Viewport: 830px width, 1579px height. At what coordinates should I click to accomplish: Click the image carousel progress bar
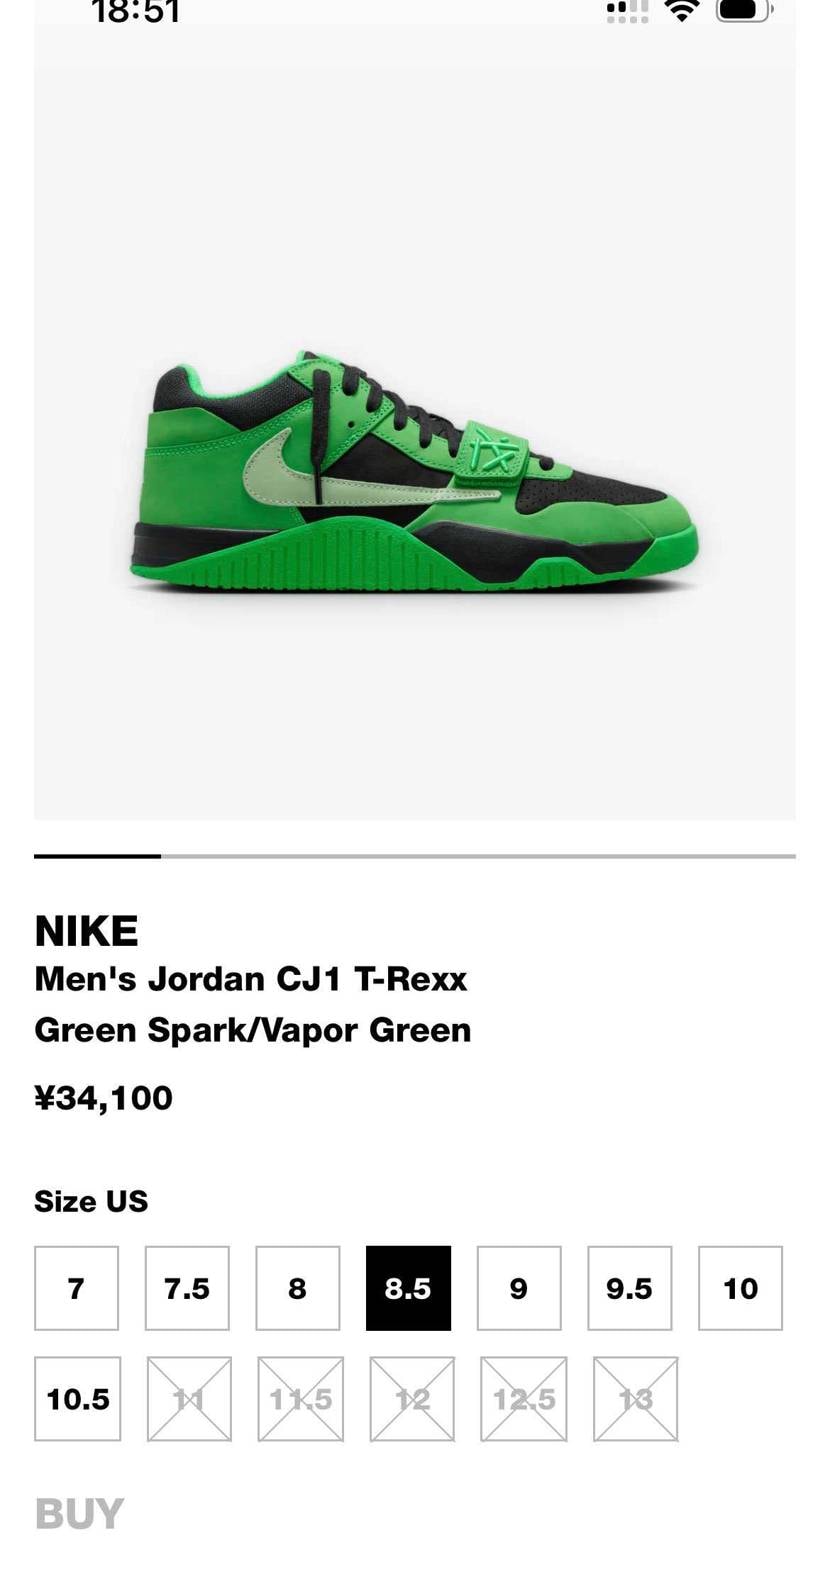click(x=415, y=856)
